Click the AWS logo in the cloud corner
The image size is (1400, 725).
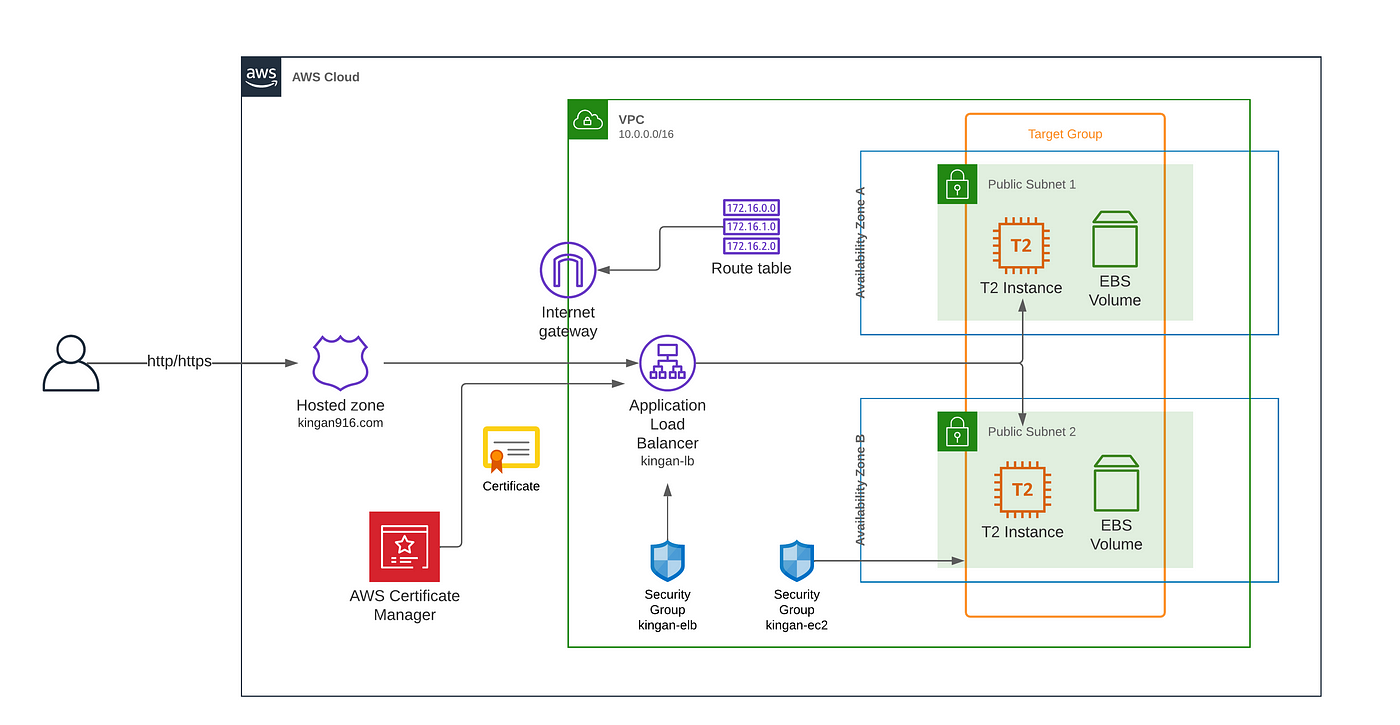[261, 77]
